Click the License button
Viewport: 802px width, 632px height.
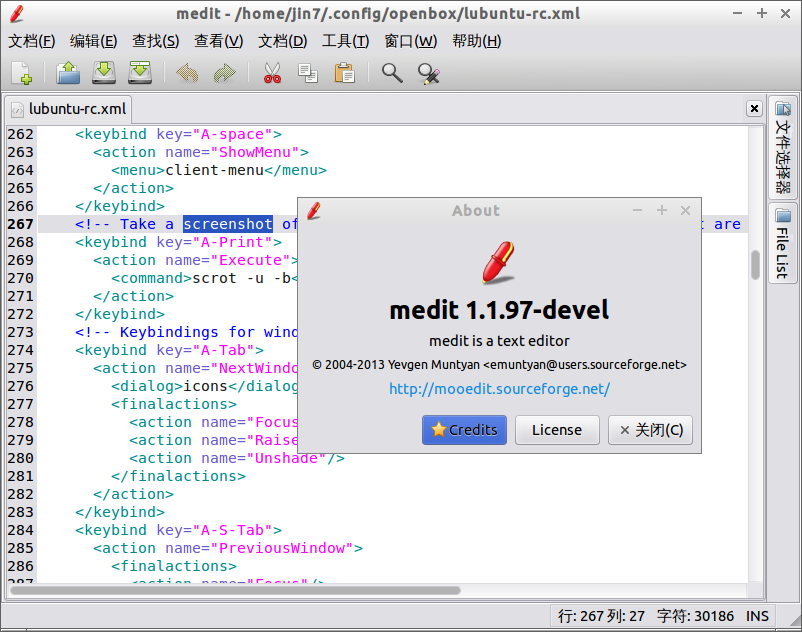(x=557, y=430)
